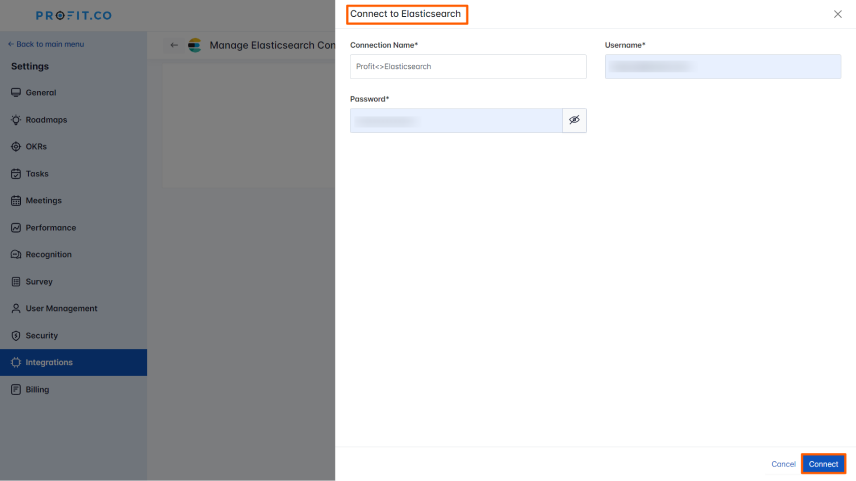Screen dimensions: 856x481
Task: Select the Integrations menu item
Action: coord(73,362)
